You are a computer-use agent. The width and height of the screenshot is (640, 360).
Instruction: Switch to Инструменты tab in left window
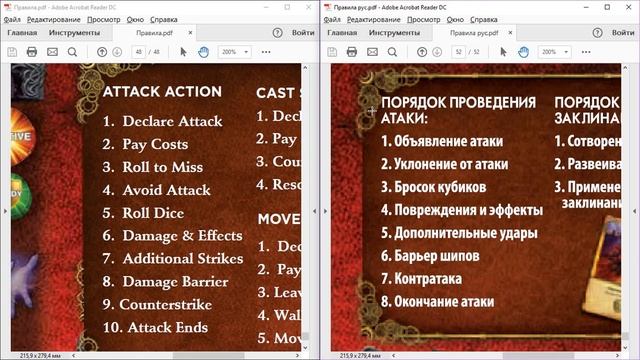[74, 33]
